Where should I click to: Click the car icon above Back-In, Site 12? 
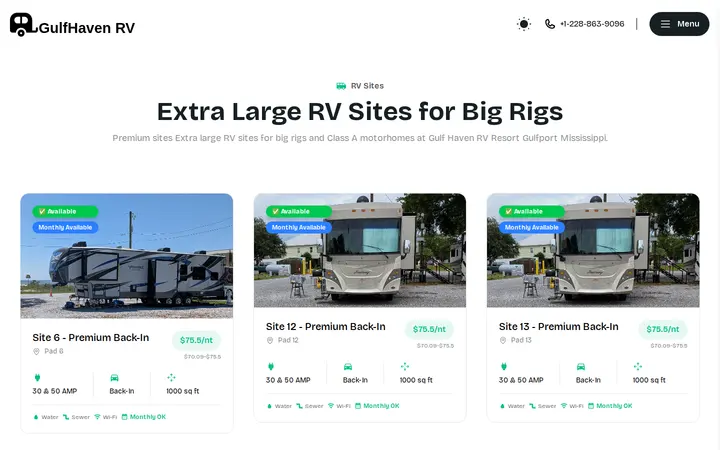point(348,366)
